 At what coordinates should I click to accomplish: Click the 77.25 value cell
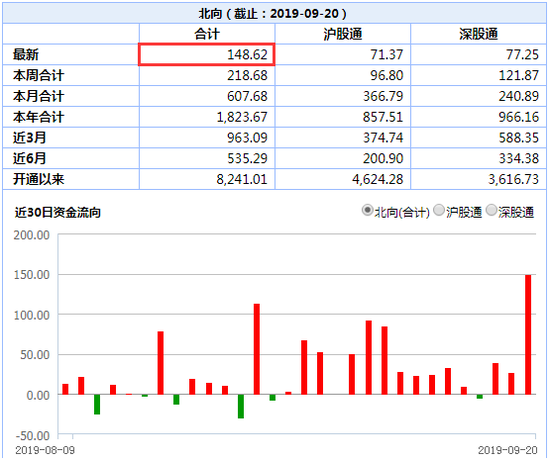tap(478, 54)
